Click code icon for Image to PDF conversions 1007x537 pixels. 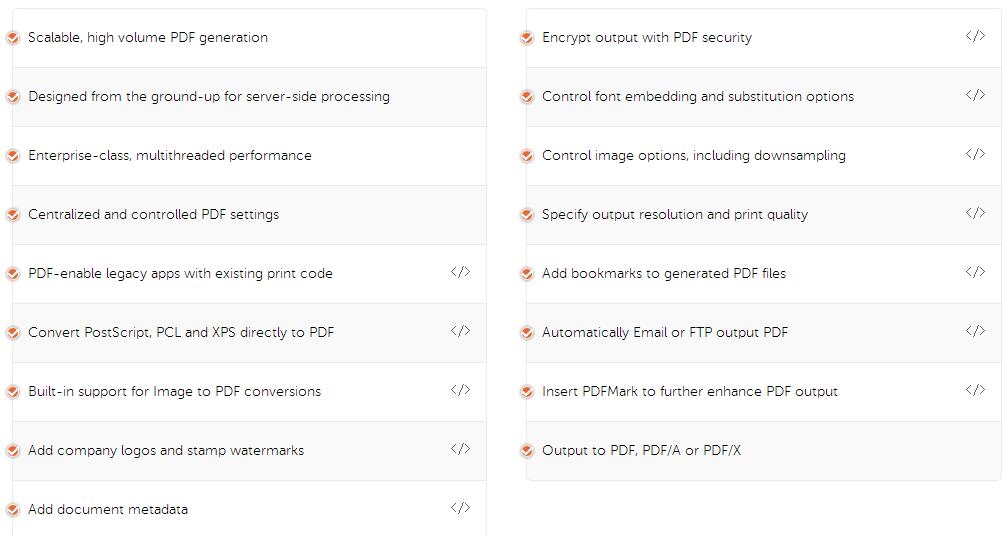(x=460, y=390)
